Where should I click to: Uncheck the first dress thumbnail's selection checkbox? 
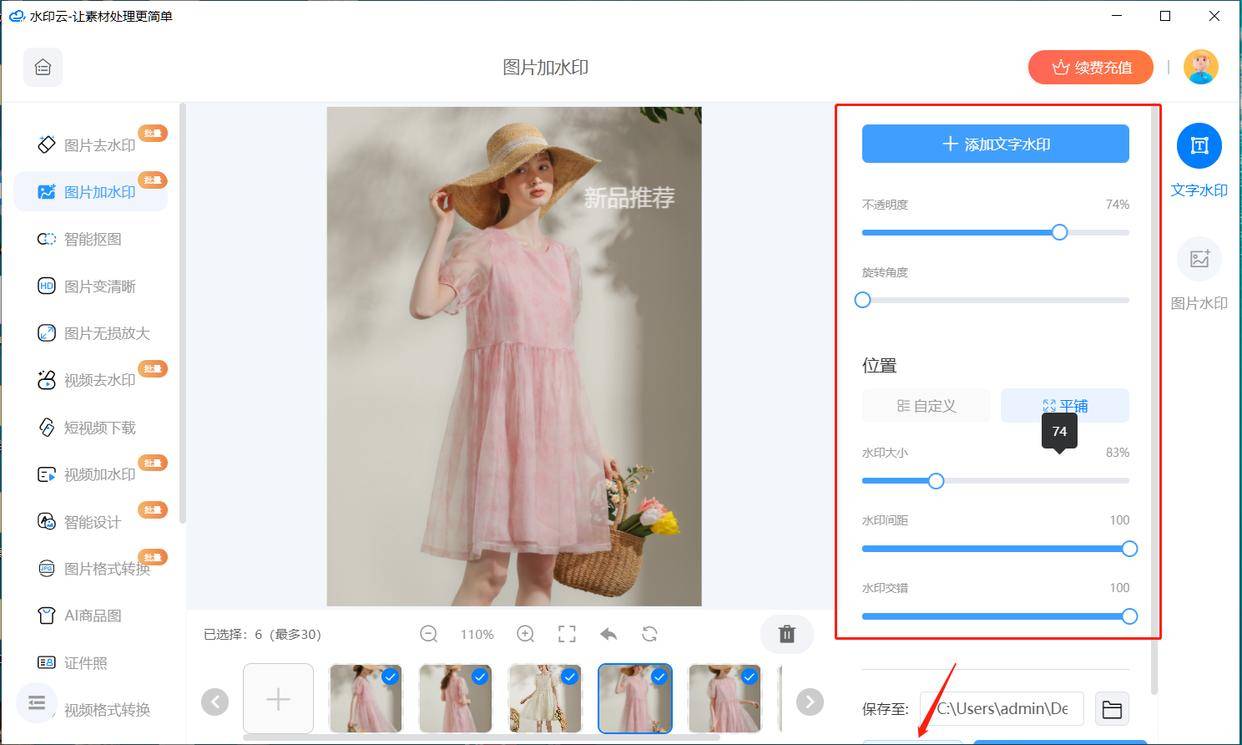click(x=389, y=676)
